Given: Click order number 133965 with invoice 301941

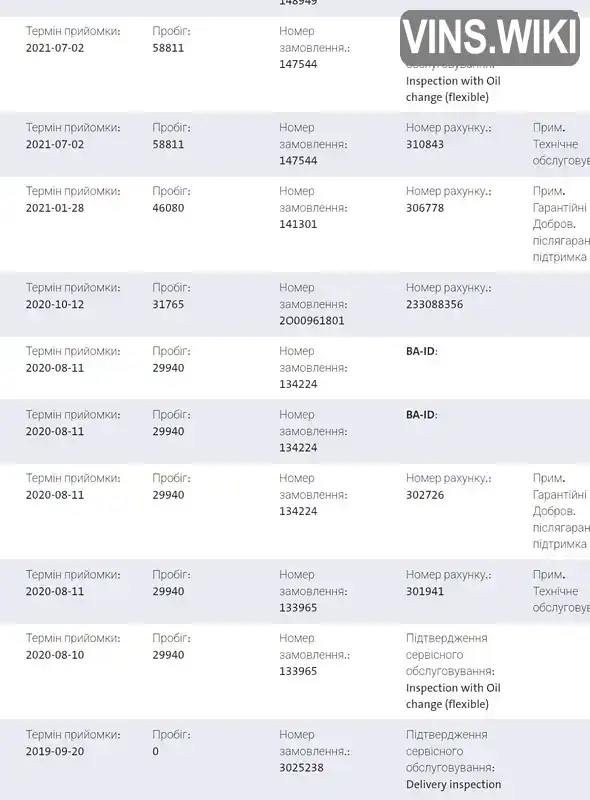Looking at the screenshot, I should pos(298,608).
